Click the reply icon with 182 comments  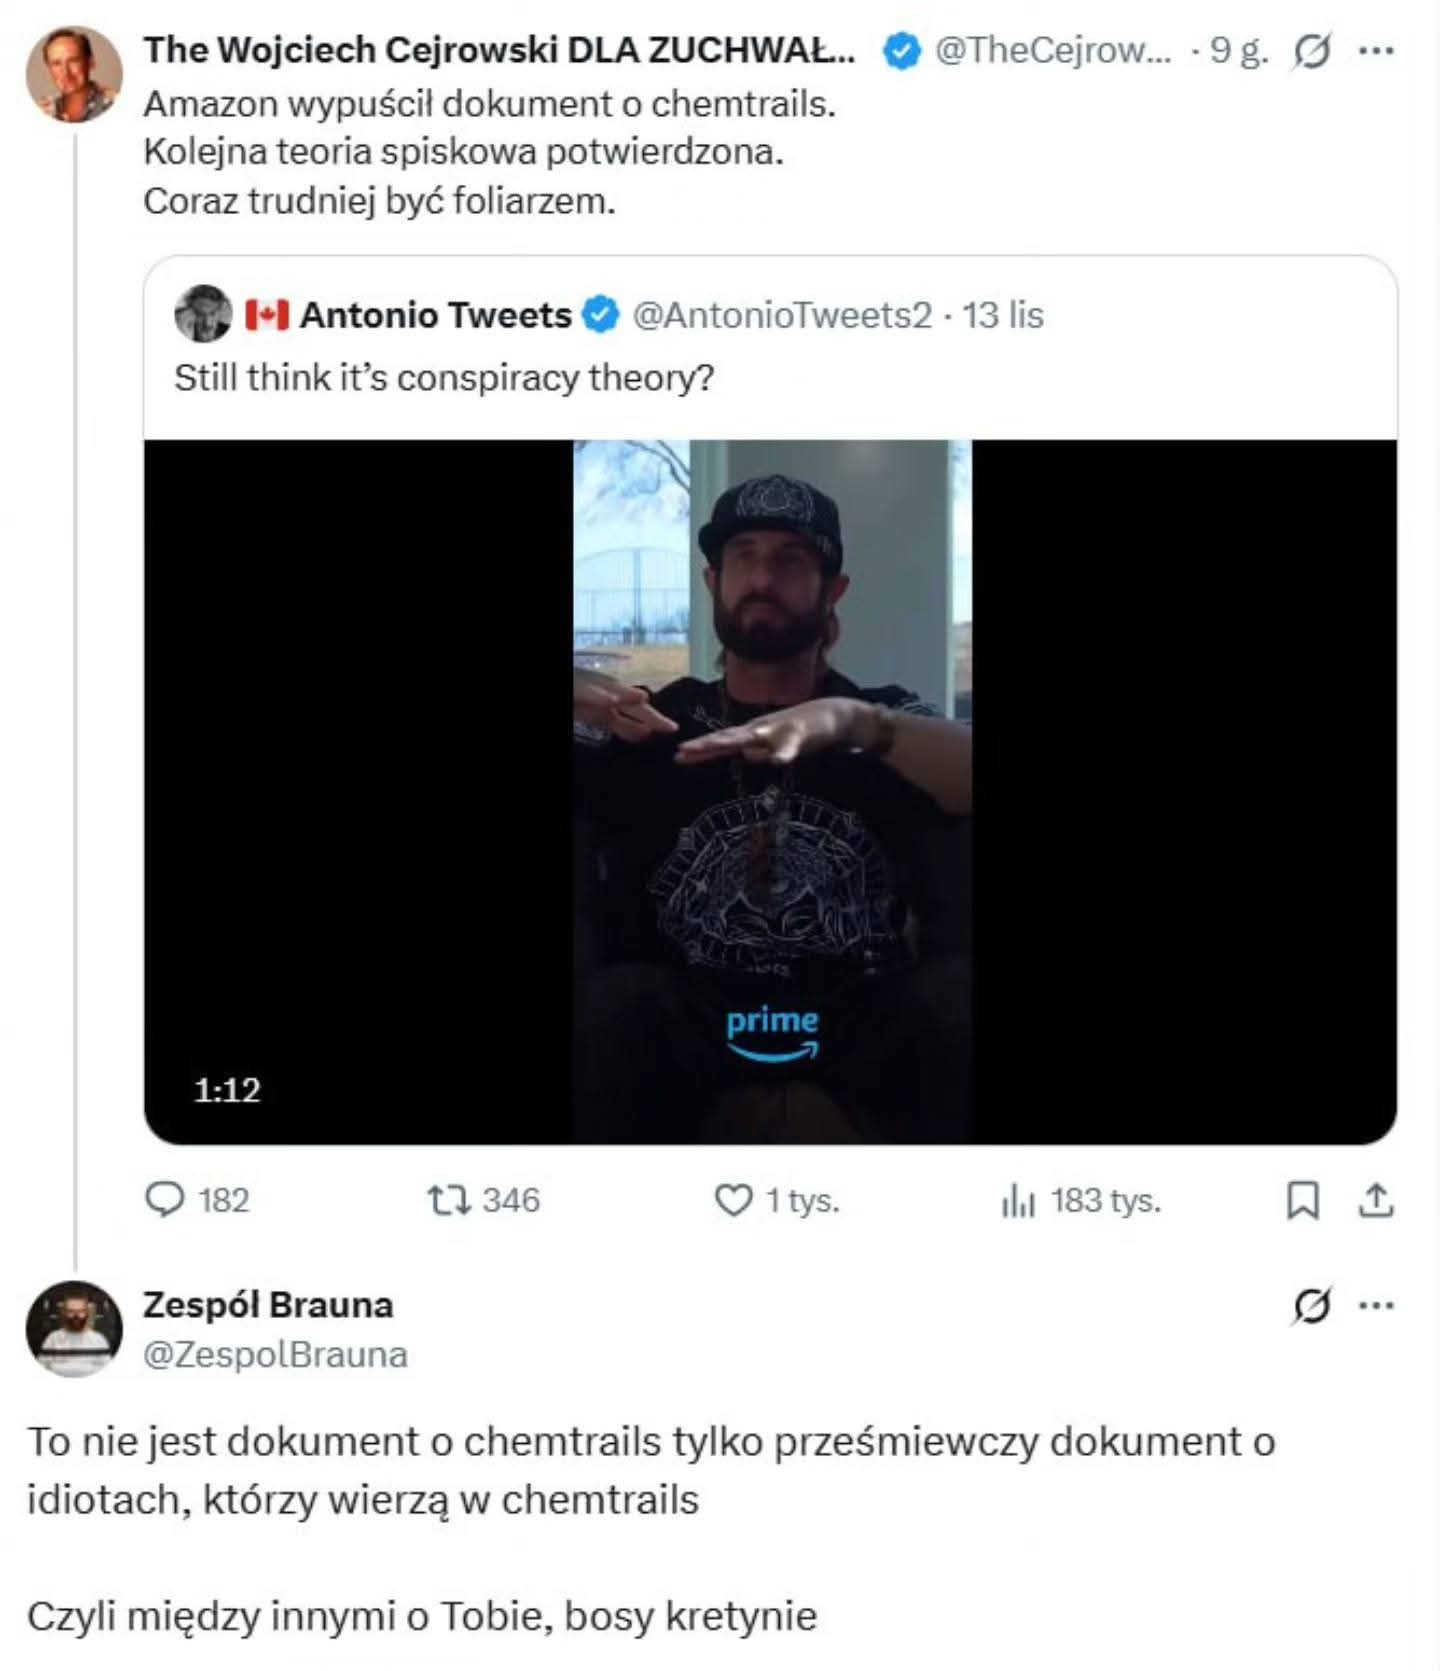[x=165, y=1199]
